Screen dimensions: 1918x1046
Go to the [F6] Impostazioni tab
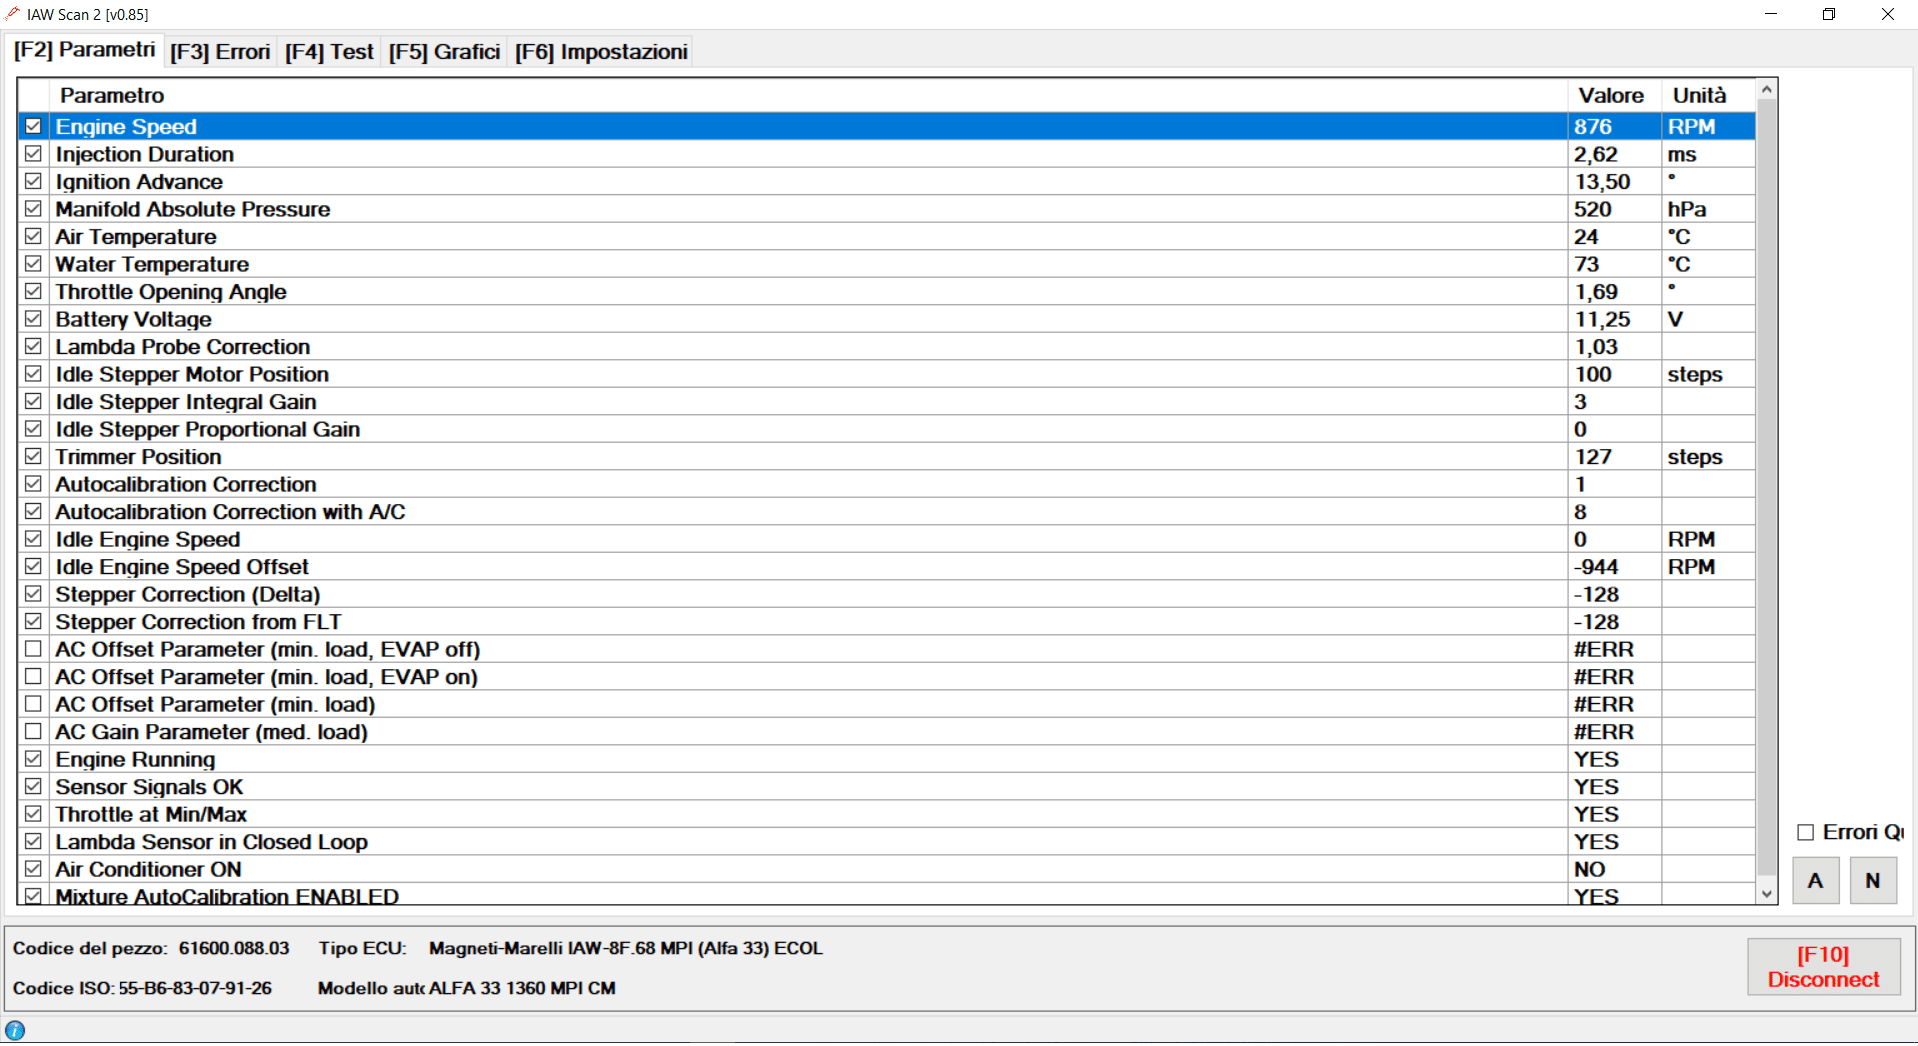pyautogui.click(x=601, y=52)
